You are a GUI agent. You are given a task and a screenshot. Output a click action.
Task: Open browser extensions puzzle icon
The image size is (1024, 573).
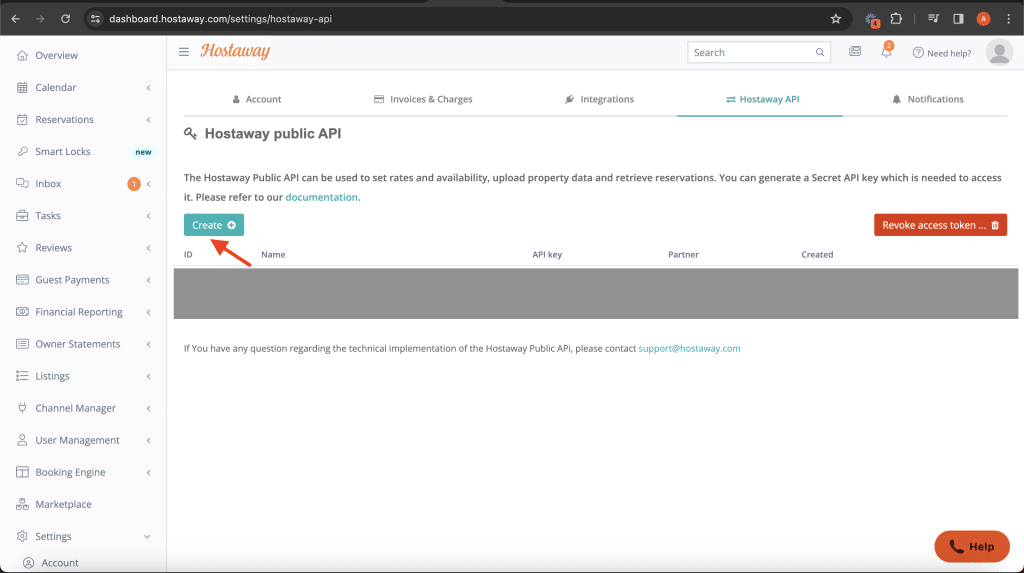pyautogui.click(x=896, y=19)
